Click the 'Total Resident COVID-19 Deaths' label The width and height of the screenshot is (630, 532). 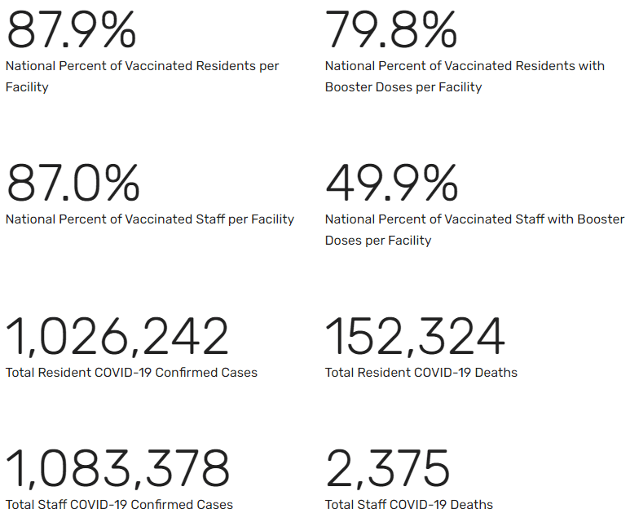point(421,373)
